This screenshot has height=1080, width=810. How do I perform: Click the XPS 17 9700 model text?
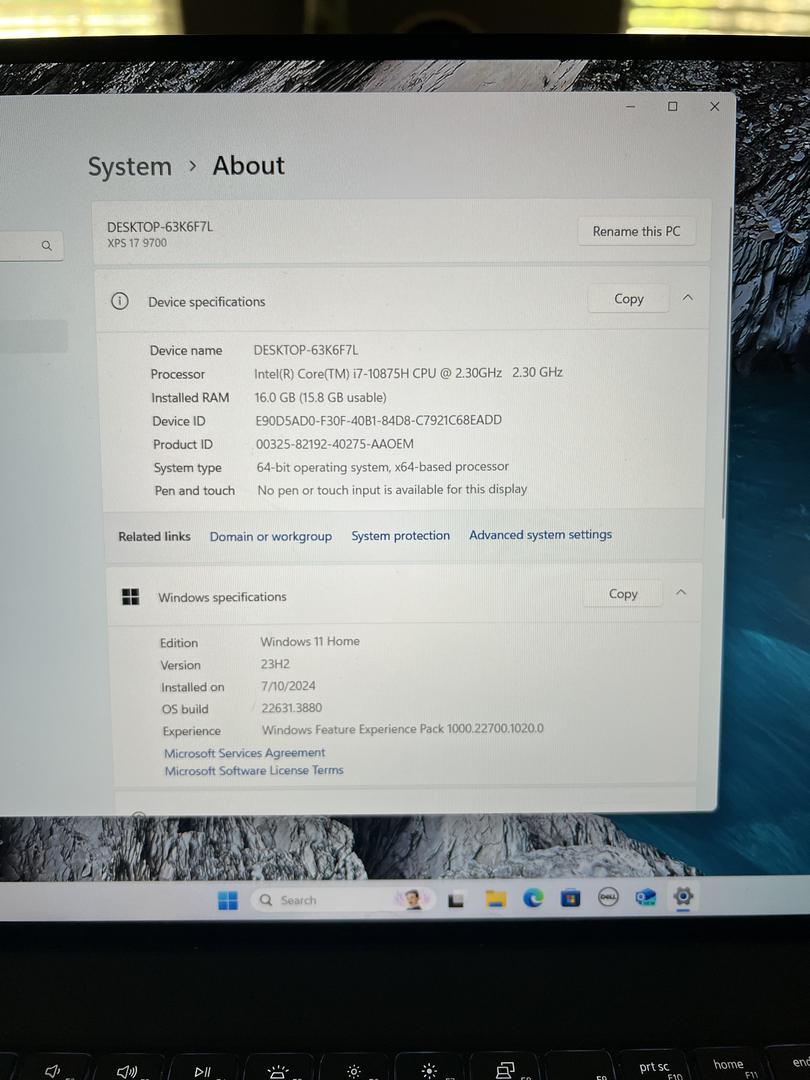[x=137, y=242]
